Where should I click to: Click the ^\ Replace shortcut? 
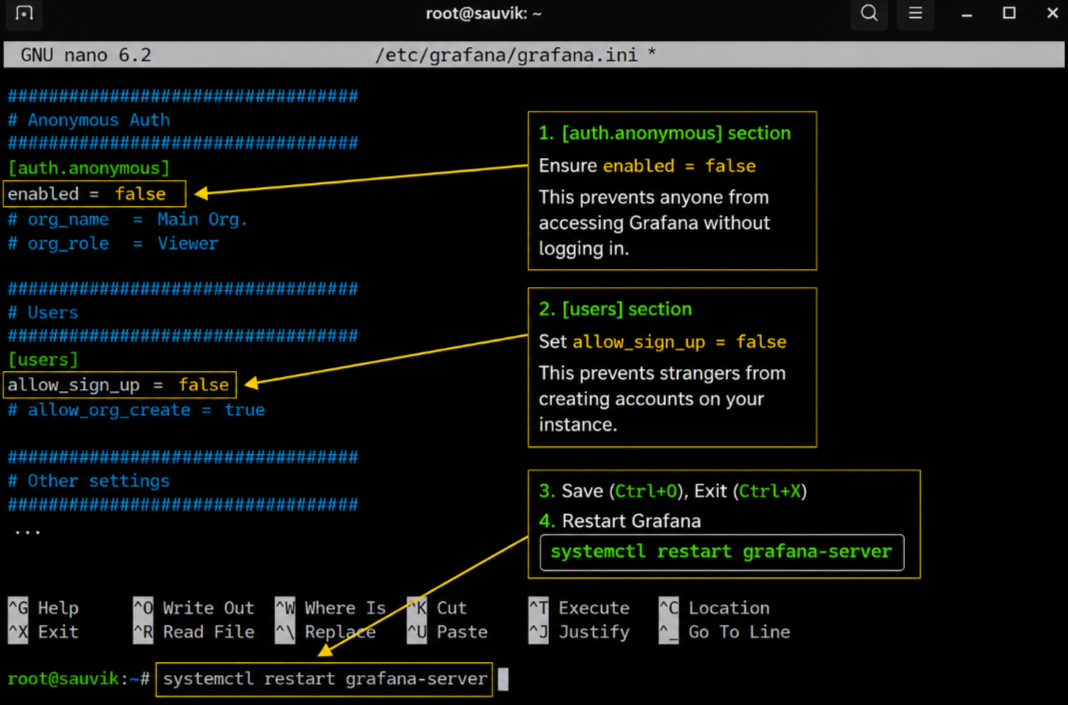(x=326, y=632)
